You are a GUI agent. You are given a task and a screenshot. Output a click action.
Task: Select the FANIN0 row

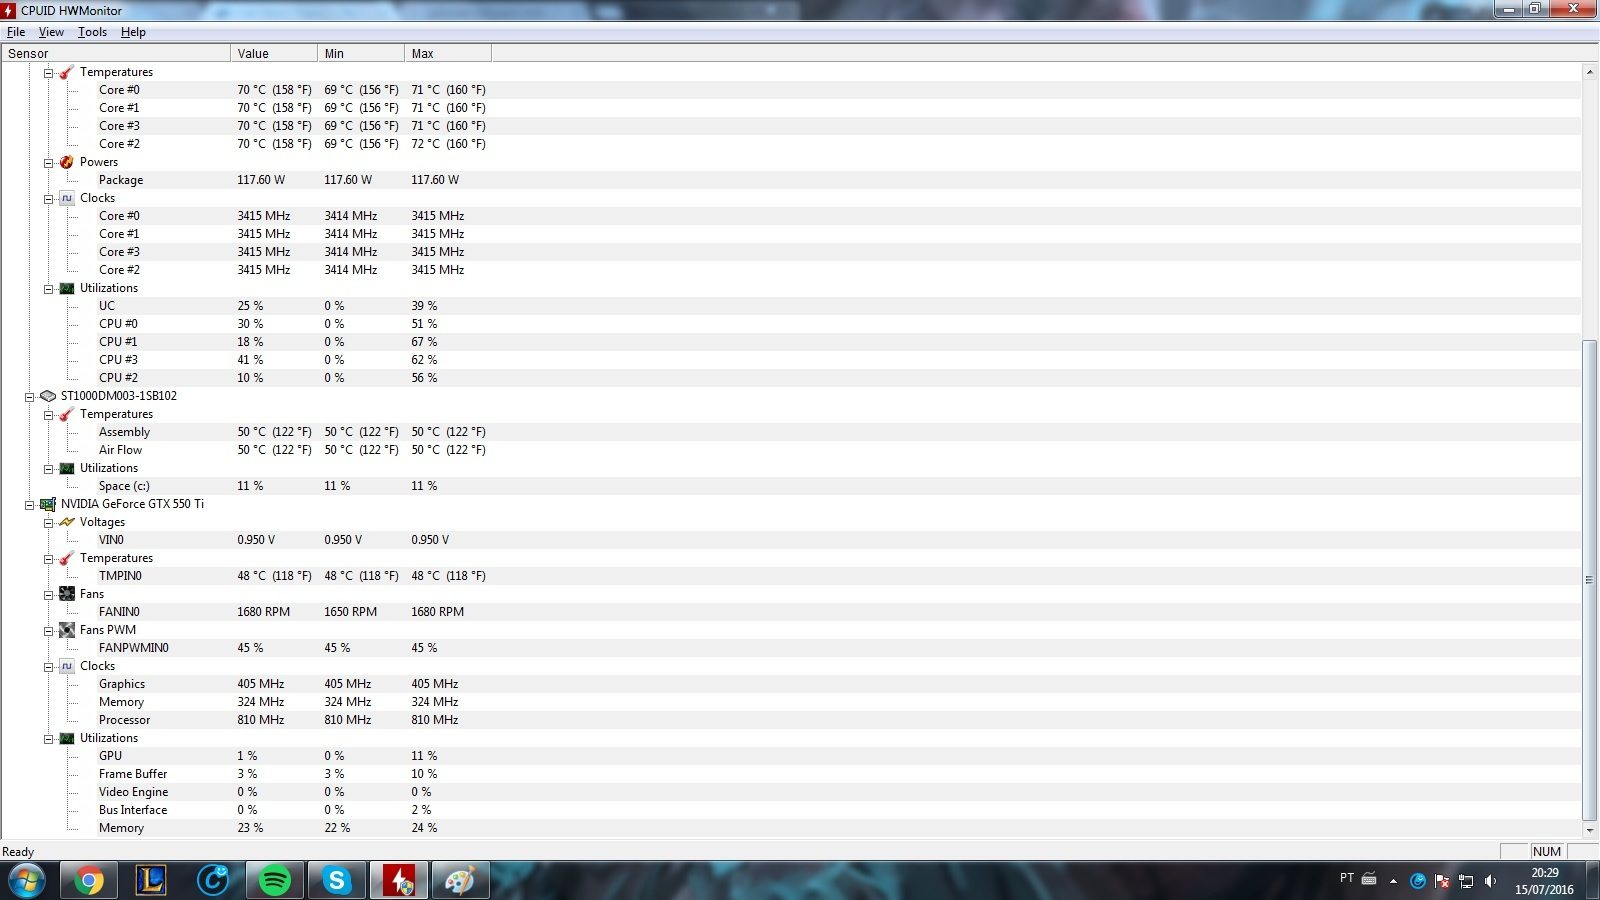tap(790, 612)
